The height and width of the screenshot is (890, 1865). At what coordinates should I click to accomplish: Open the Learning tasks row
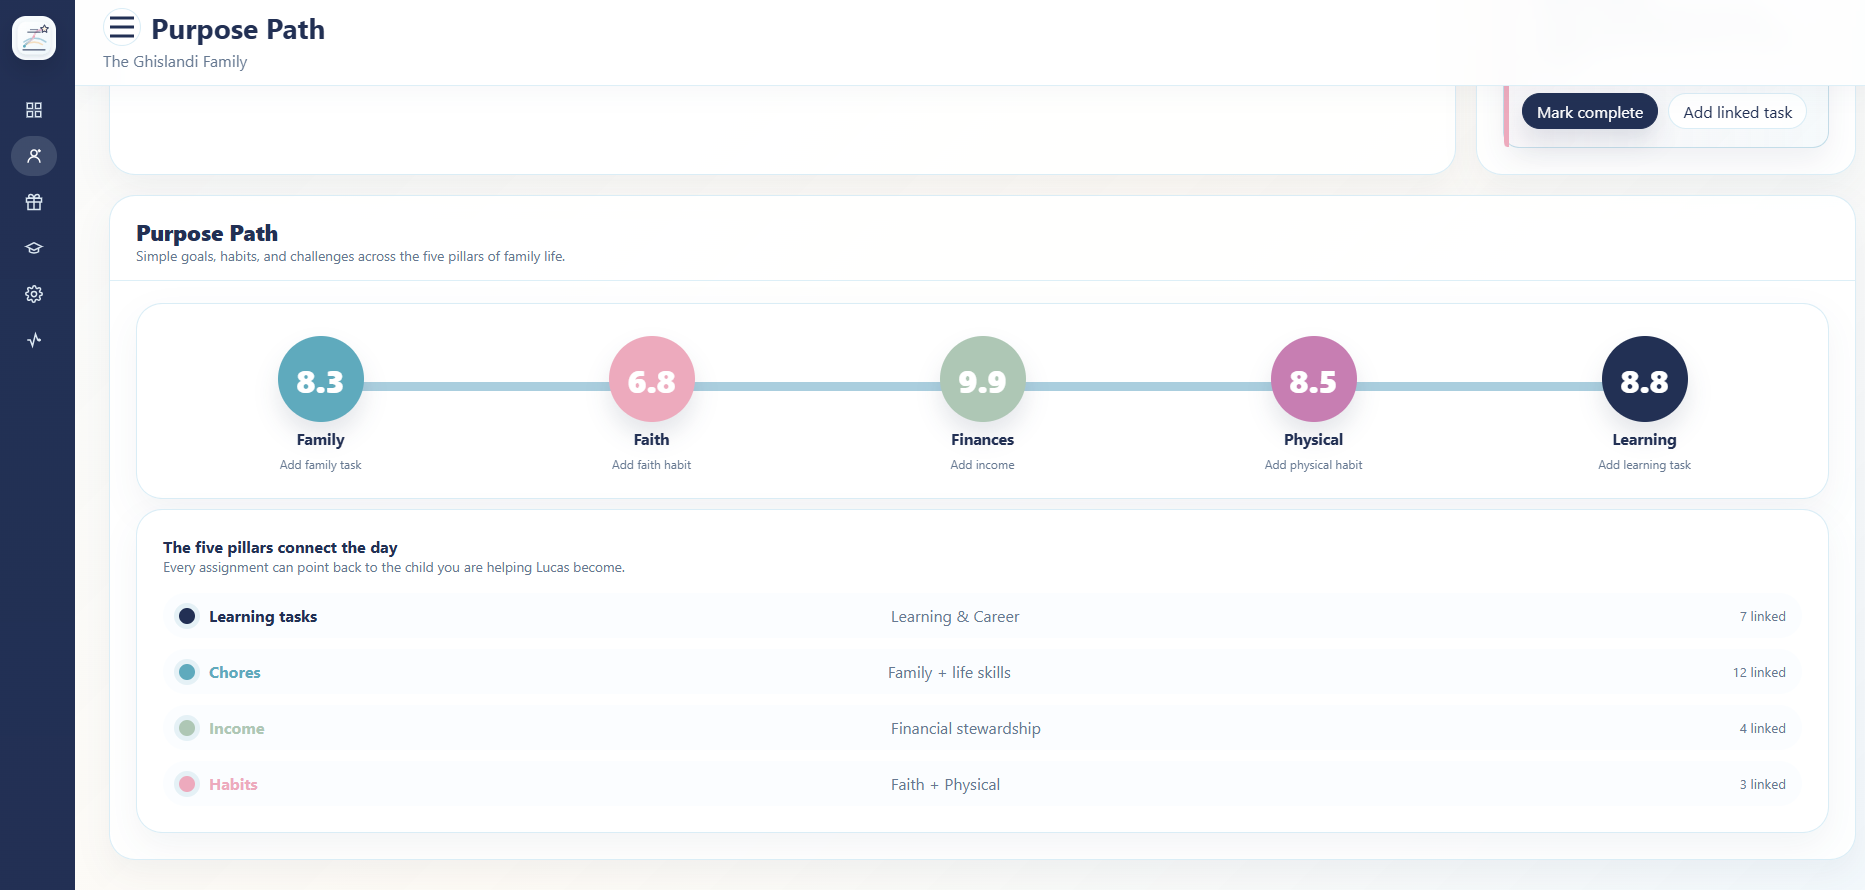[x=982, y=617]
